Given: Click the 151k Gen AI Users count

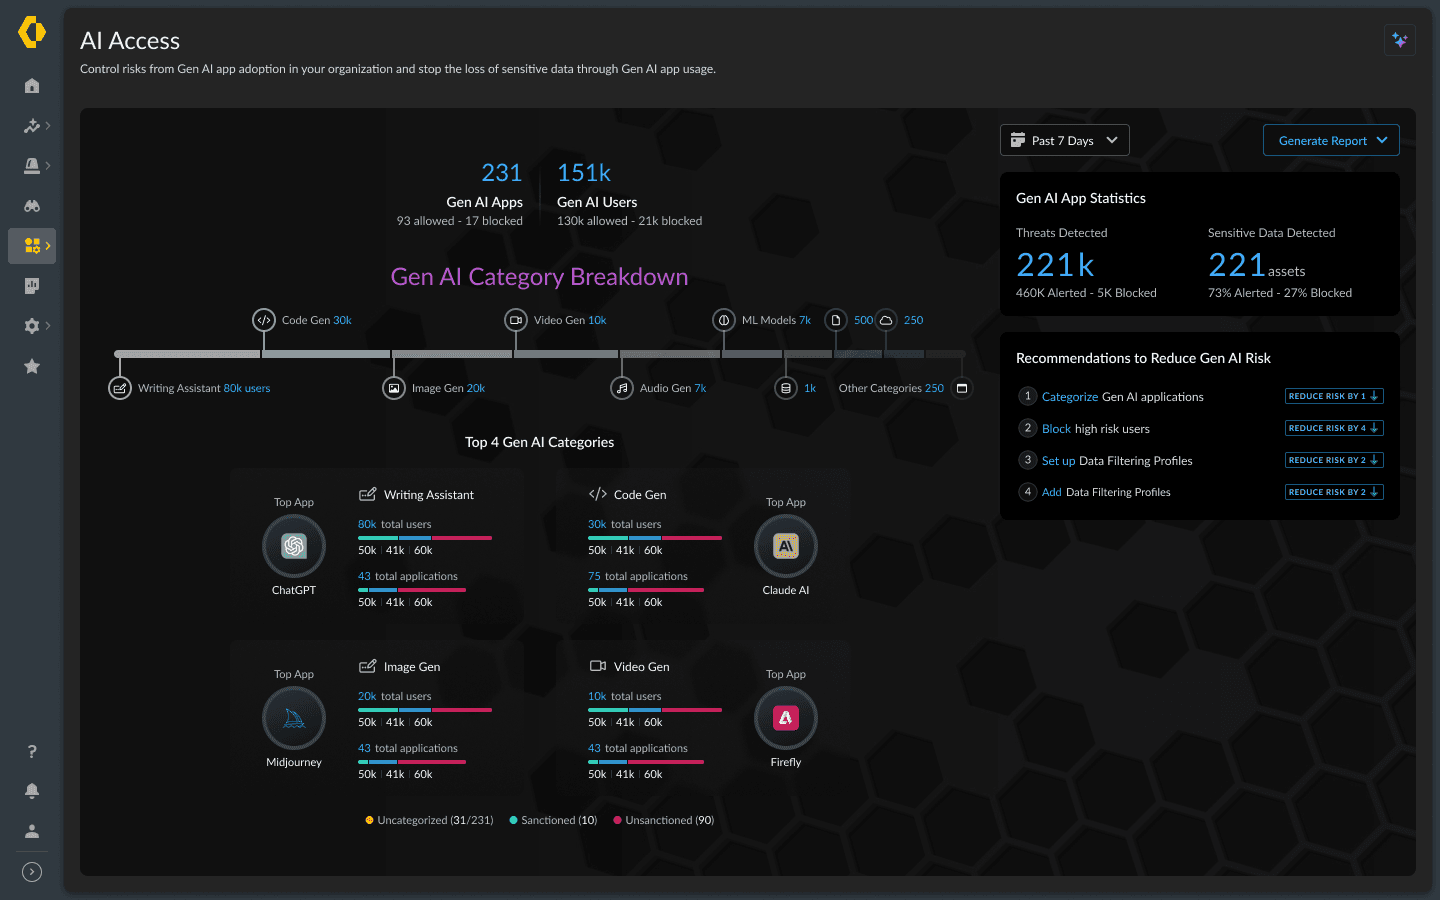Looking at the screenshot, I should [x=584, y=173].
